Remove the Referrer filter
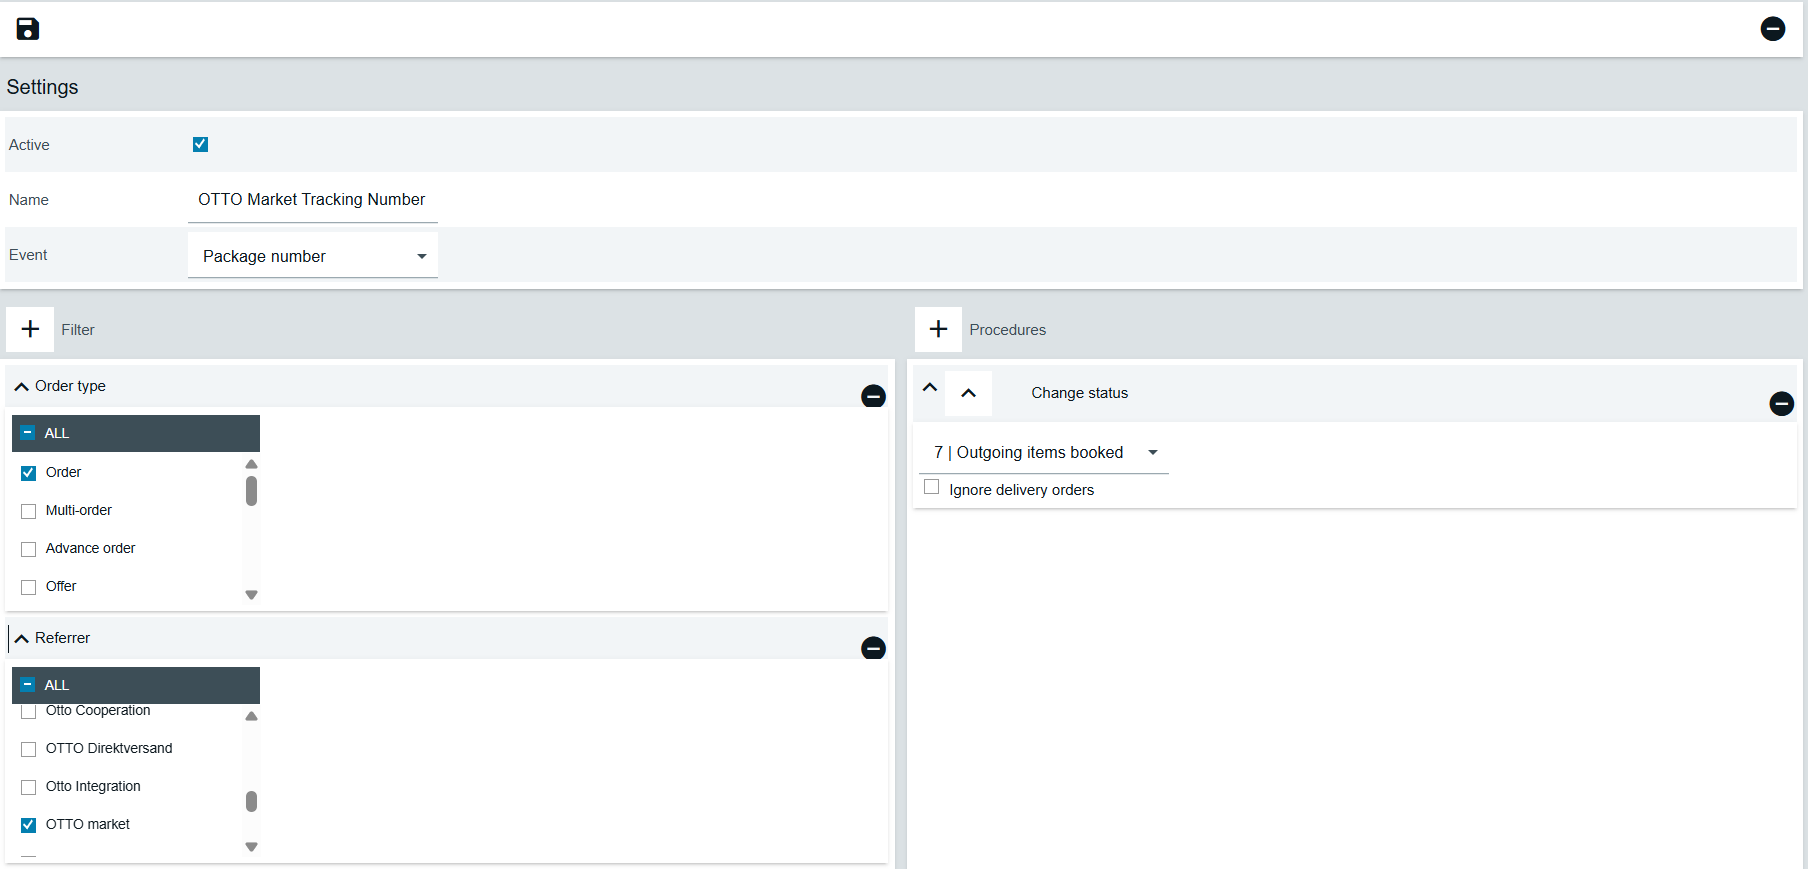 [873, 648]
